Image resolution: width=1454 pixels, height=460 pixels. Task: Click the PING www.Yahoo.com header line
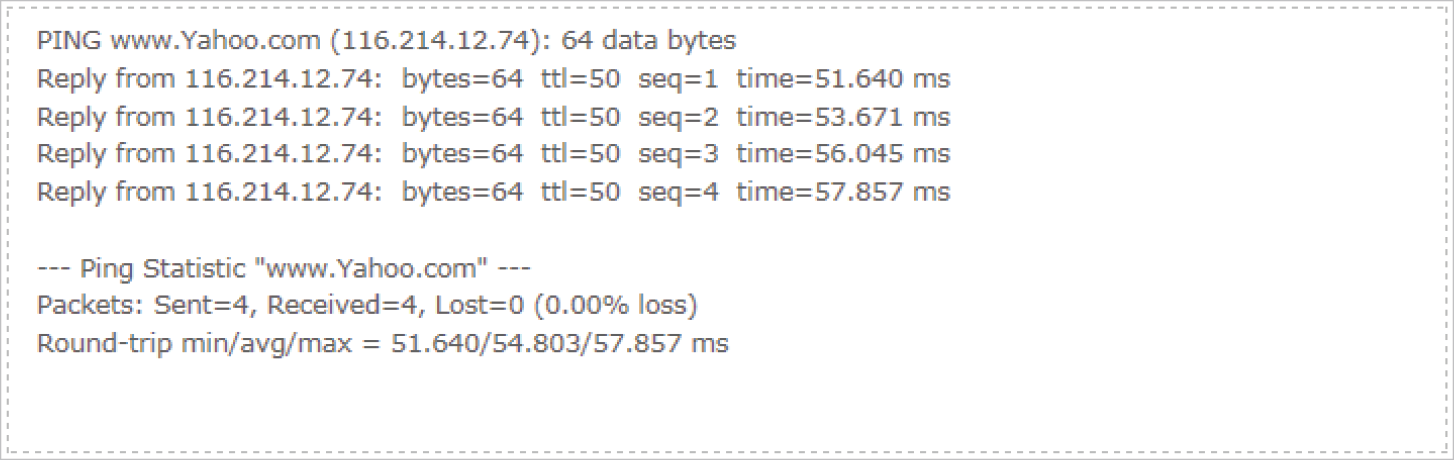386,42
